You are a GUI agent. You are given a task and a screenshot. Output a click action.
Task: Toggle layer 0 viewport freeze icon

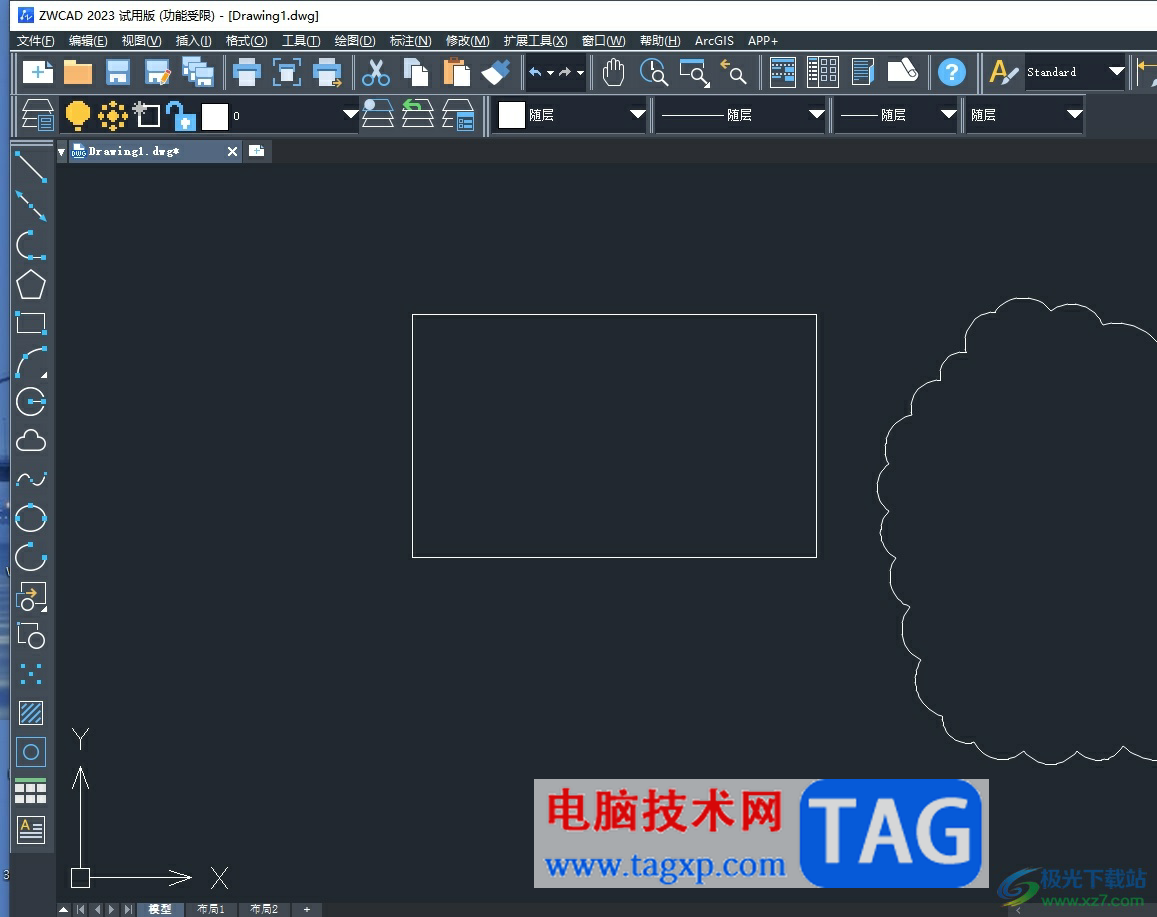click(146, 115)
